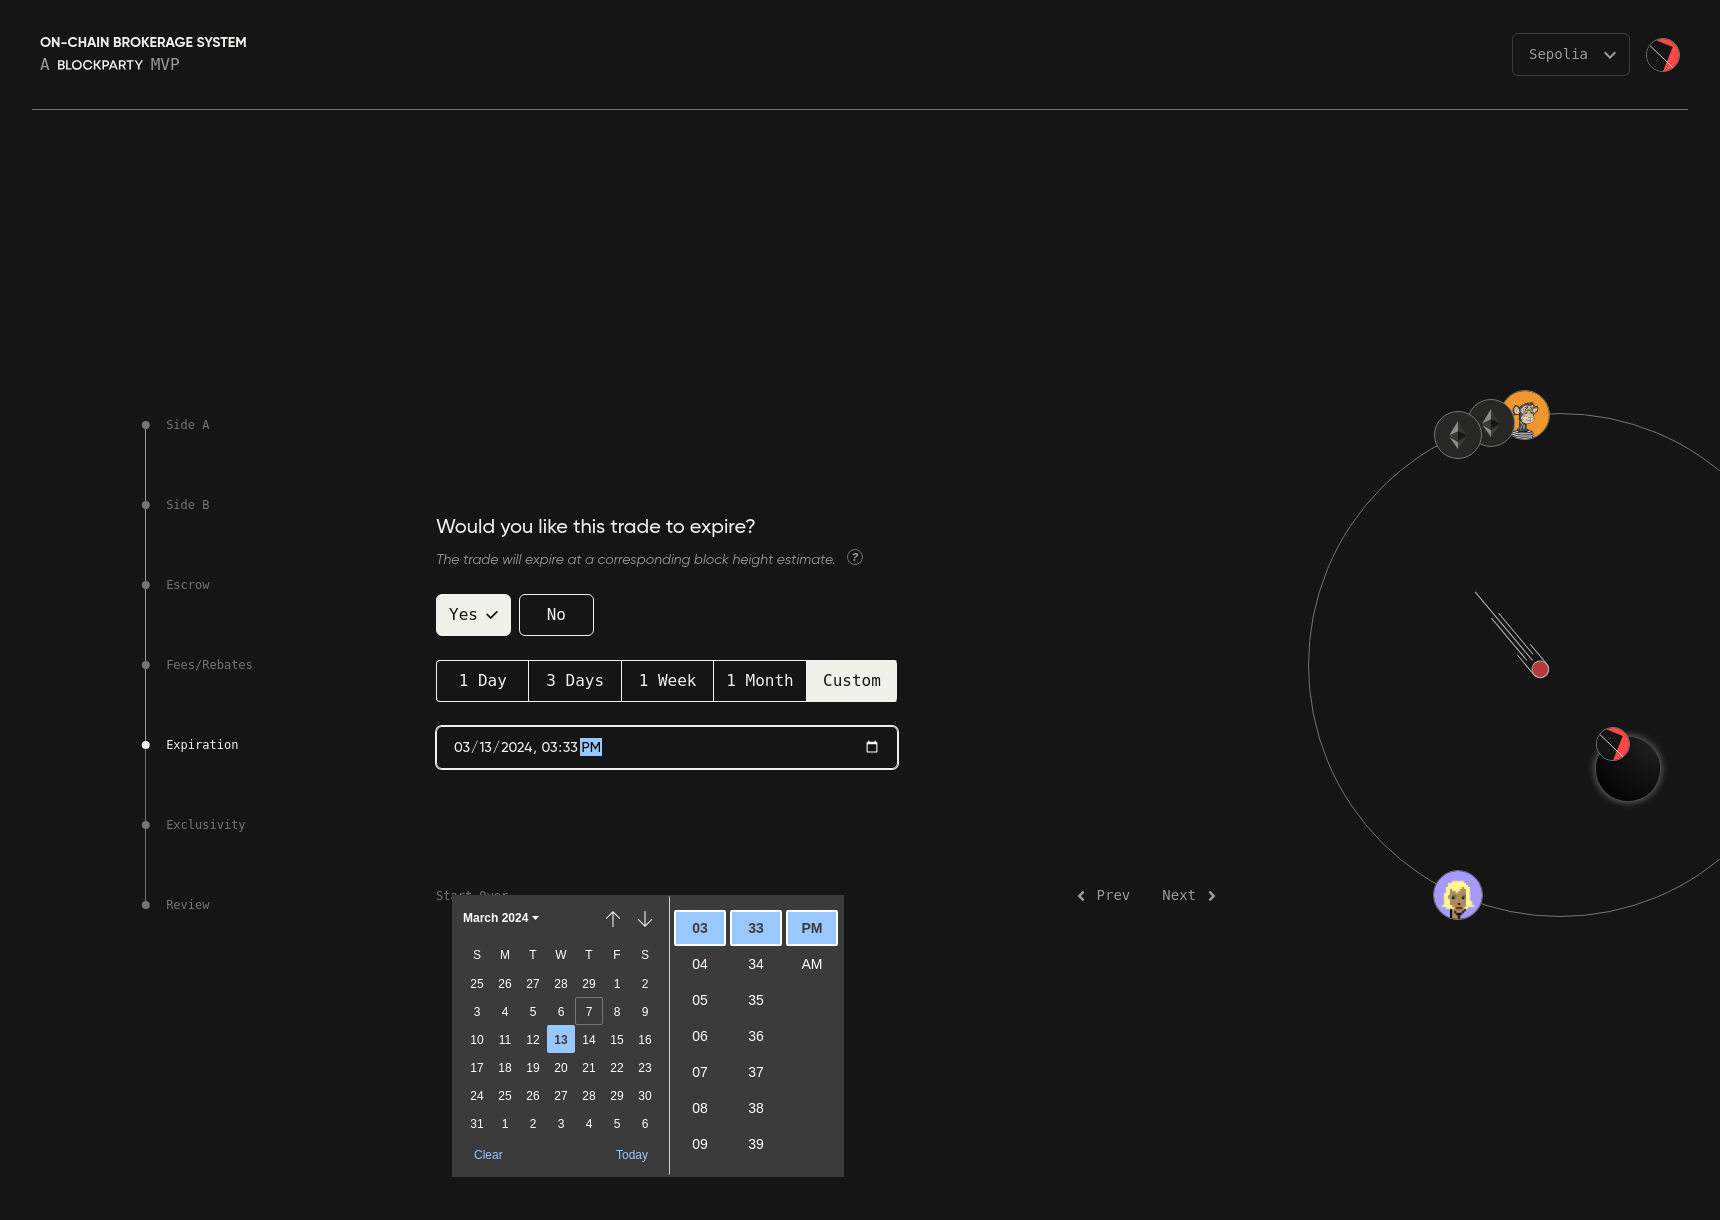Viewport: 1720px width, 1220px height.
Task: Click the help question mark icon
Action: tap(854, 558)
